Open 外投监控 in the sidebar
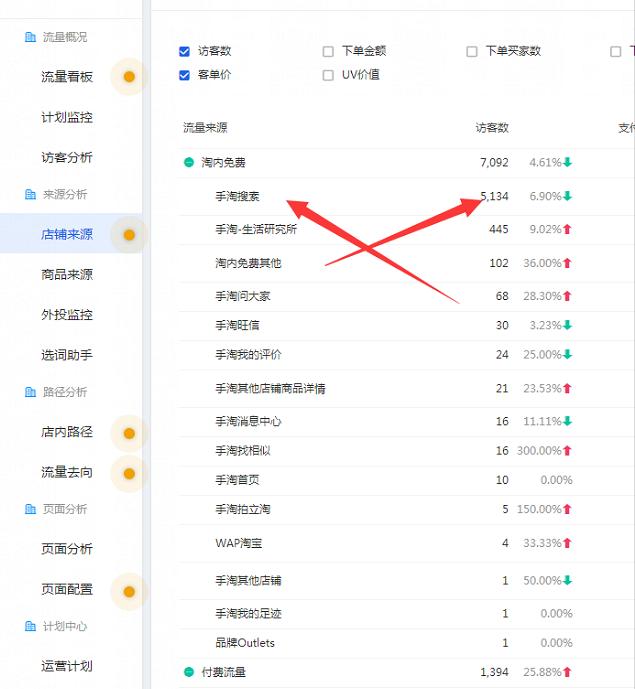The image size is (635, 689). click(67, 315)
